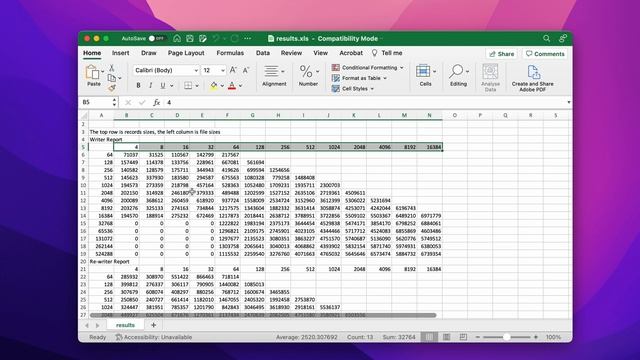Click the Cut scissors icon
640x360 pixels.
pyautogui.click(x=111, y=68)
